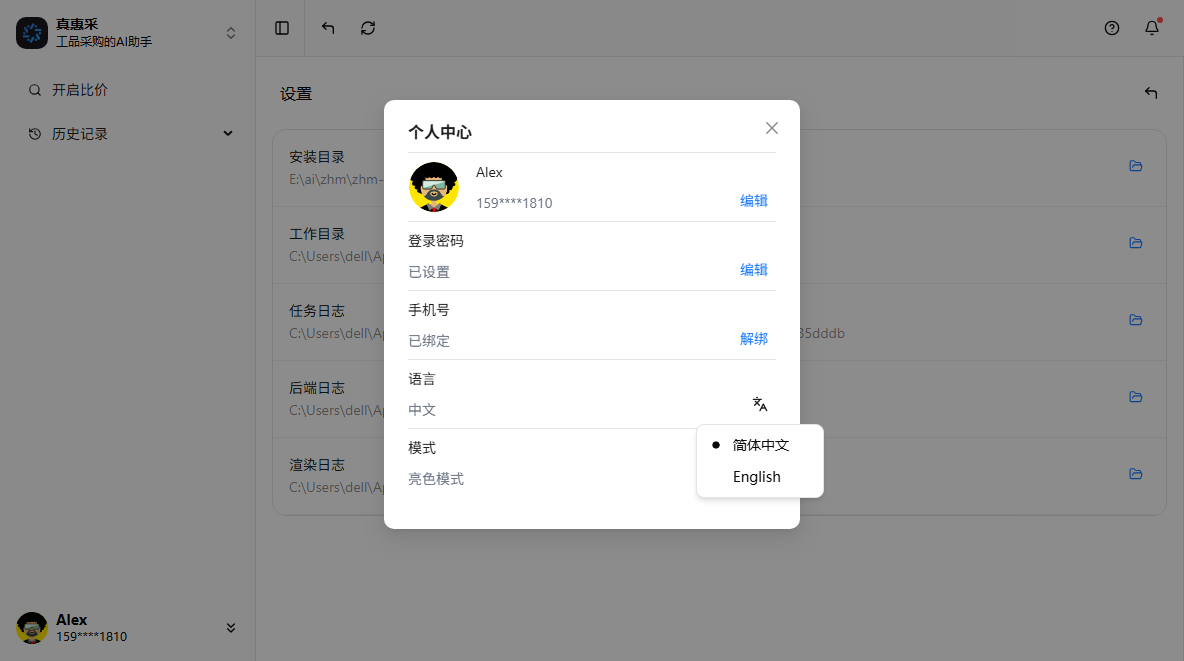Image resolution: width=1184 pixels, height=661 pixels.
Task: Click Alex's avatar in the personal center dialog
Action: [434, 187]
